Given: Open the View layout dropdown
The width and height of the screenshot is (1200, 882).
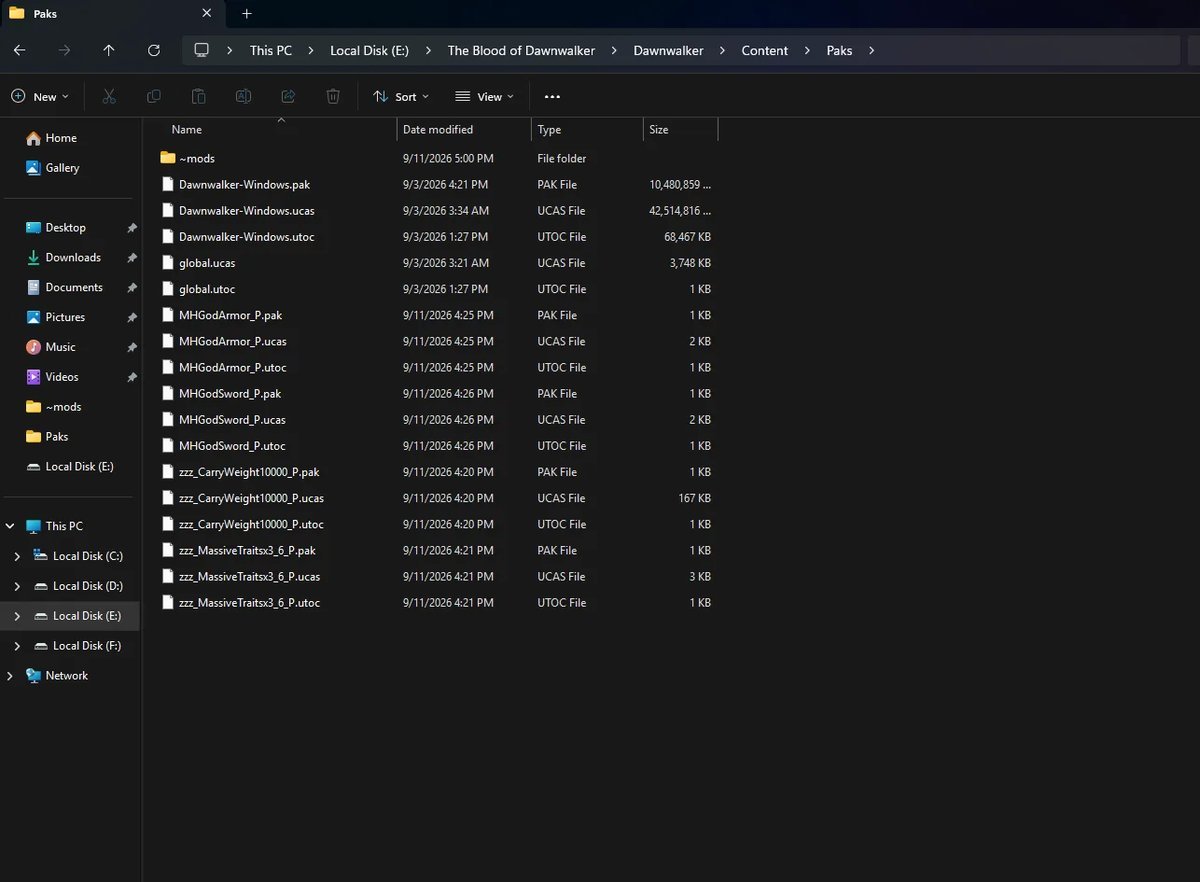Looking at the screenshot, I should pos(484,97).
